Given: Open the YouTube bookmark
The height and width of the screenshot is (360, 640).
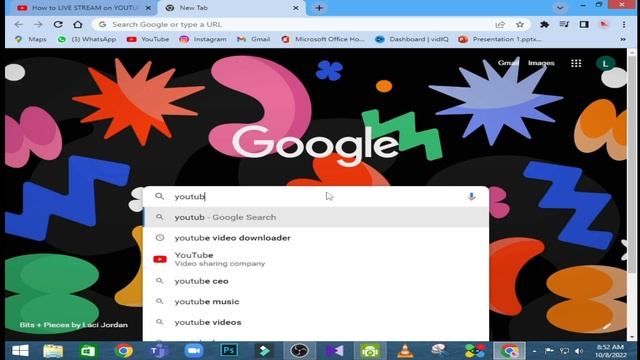Looking at the screenshot, I should [x=148, y=39].
